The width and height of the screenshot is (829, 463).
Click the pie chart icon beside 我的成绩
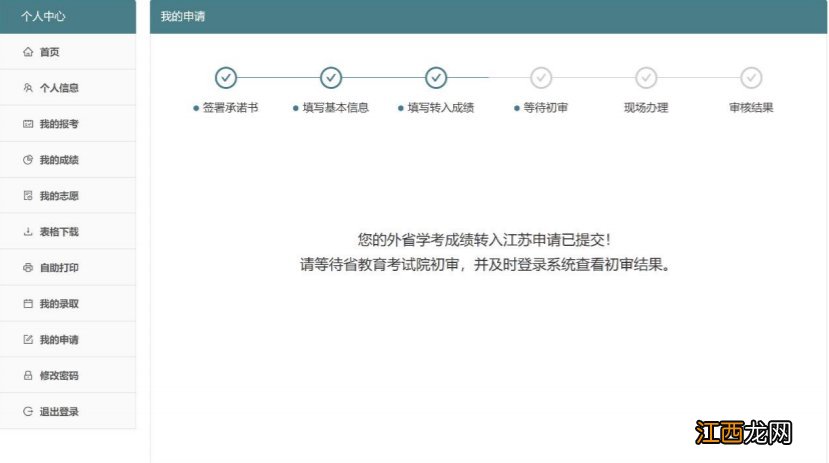point(28,160)
